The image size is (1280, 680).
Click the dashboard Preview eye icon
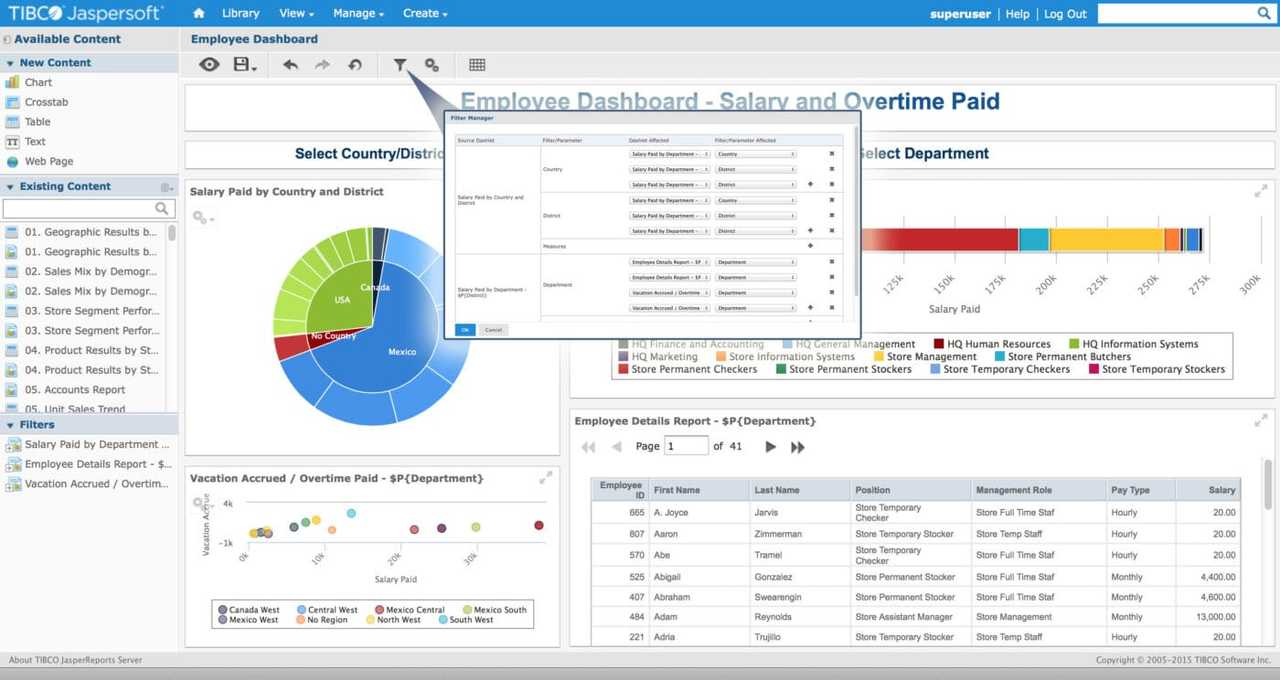209,65
